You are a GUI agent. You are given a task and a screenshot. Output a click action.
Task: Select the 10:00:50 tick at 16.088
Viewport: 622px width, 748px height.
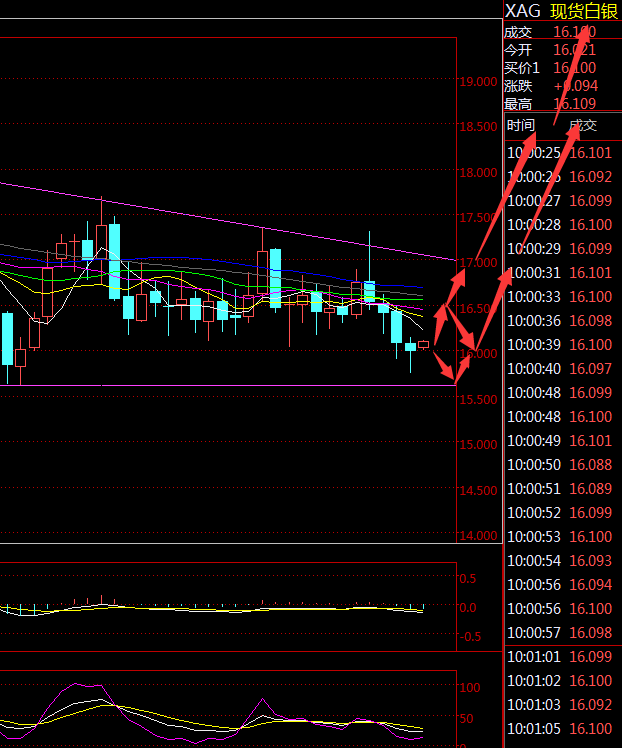coord(560,464)
